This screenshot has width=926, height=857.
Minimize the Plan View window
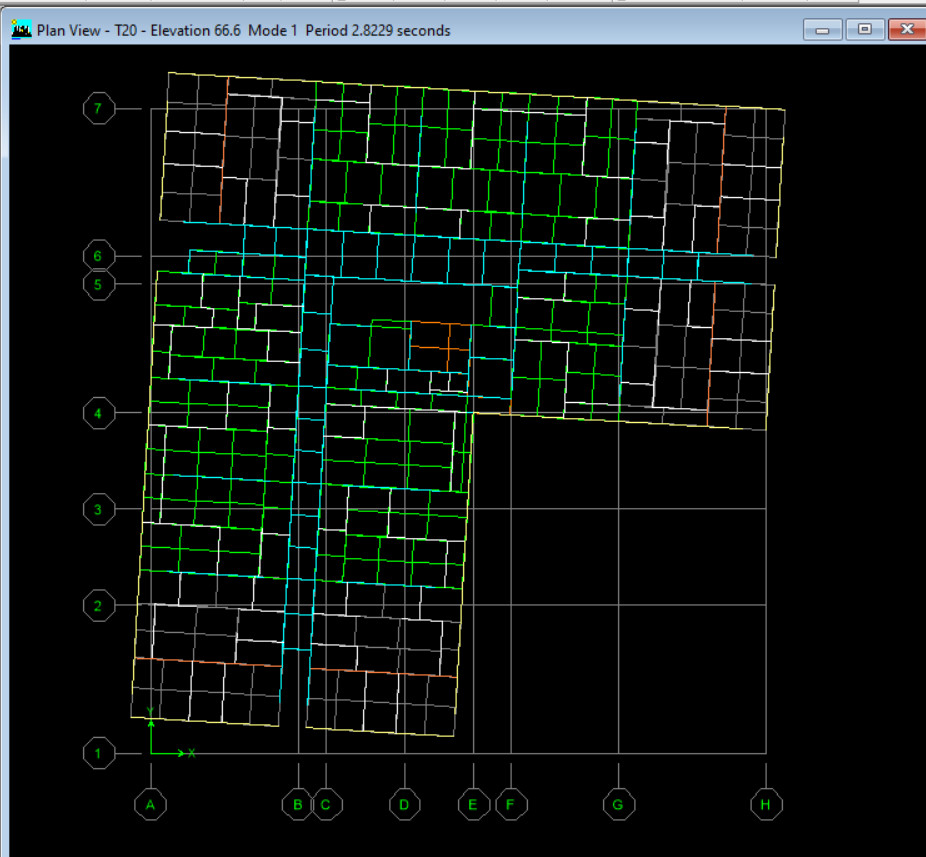[x=823, y=30]
